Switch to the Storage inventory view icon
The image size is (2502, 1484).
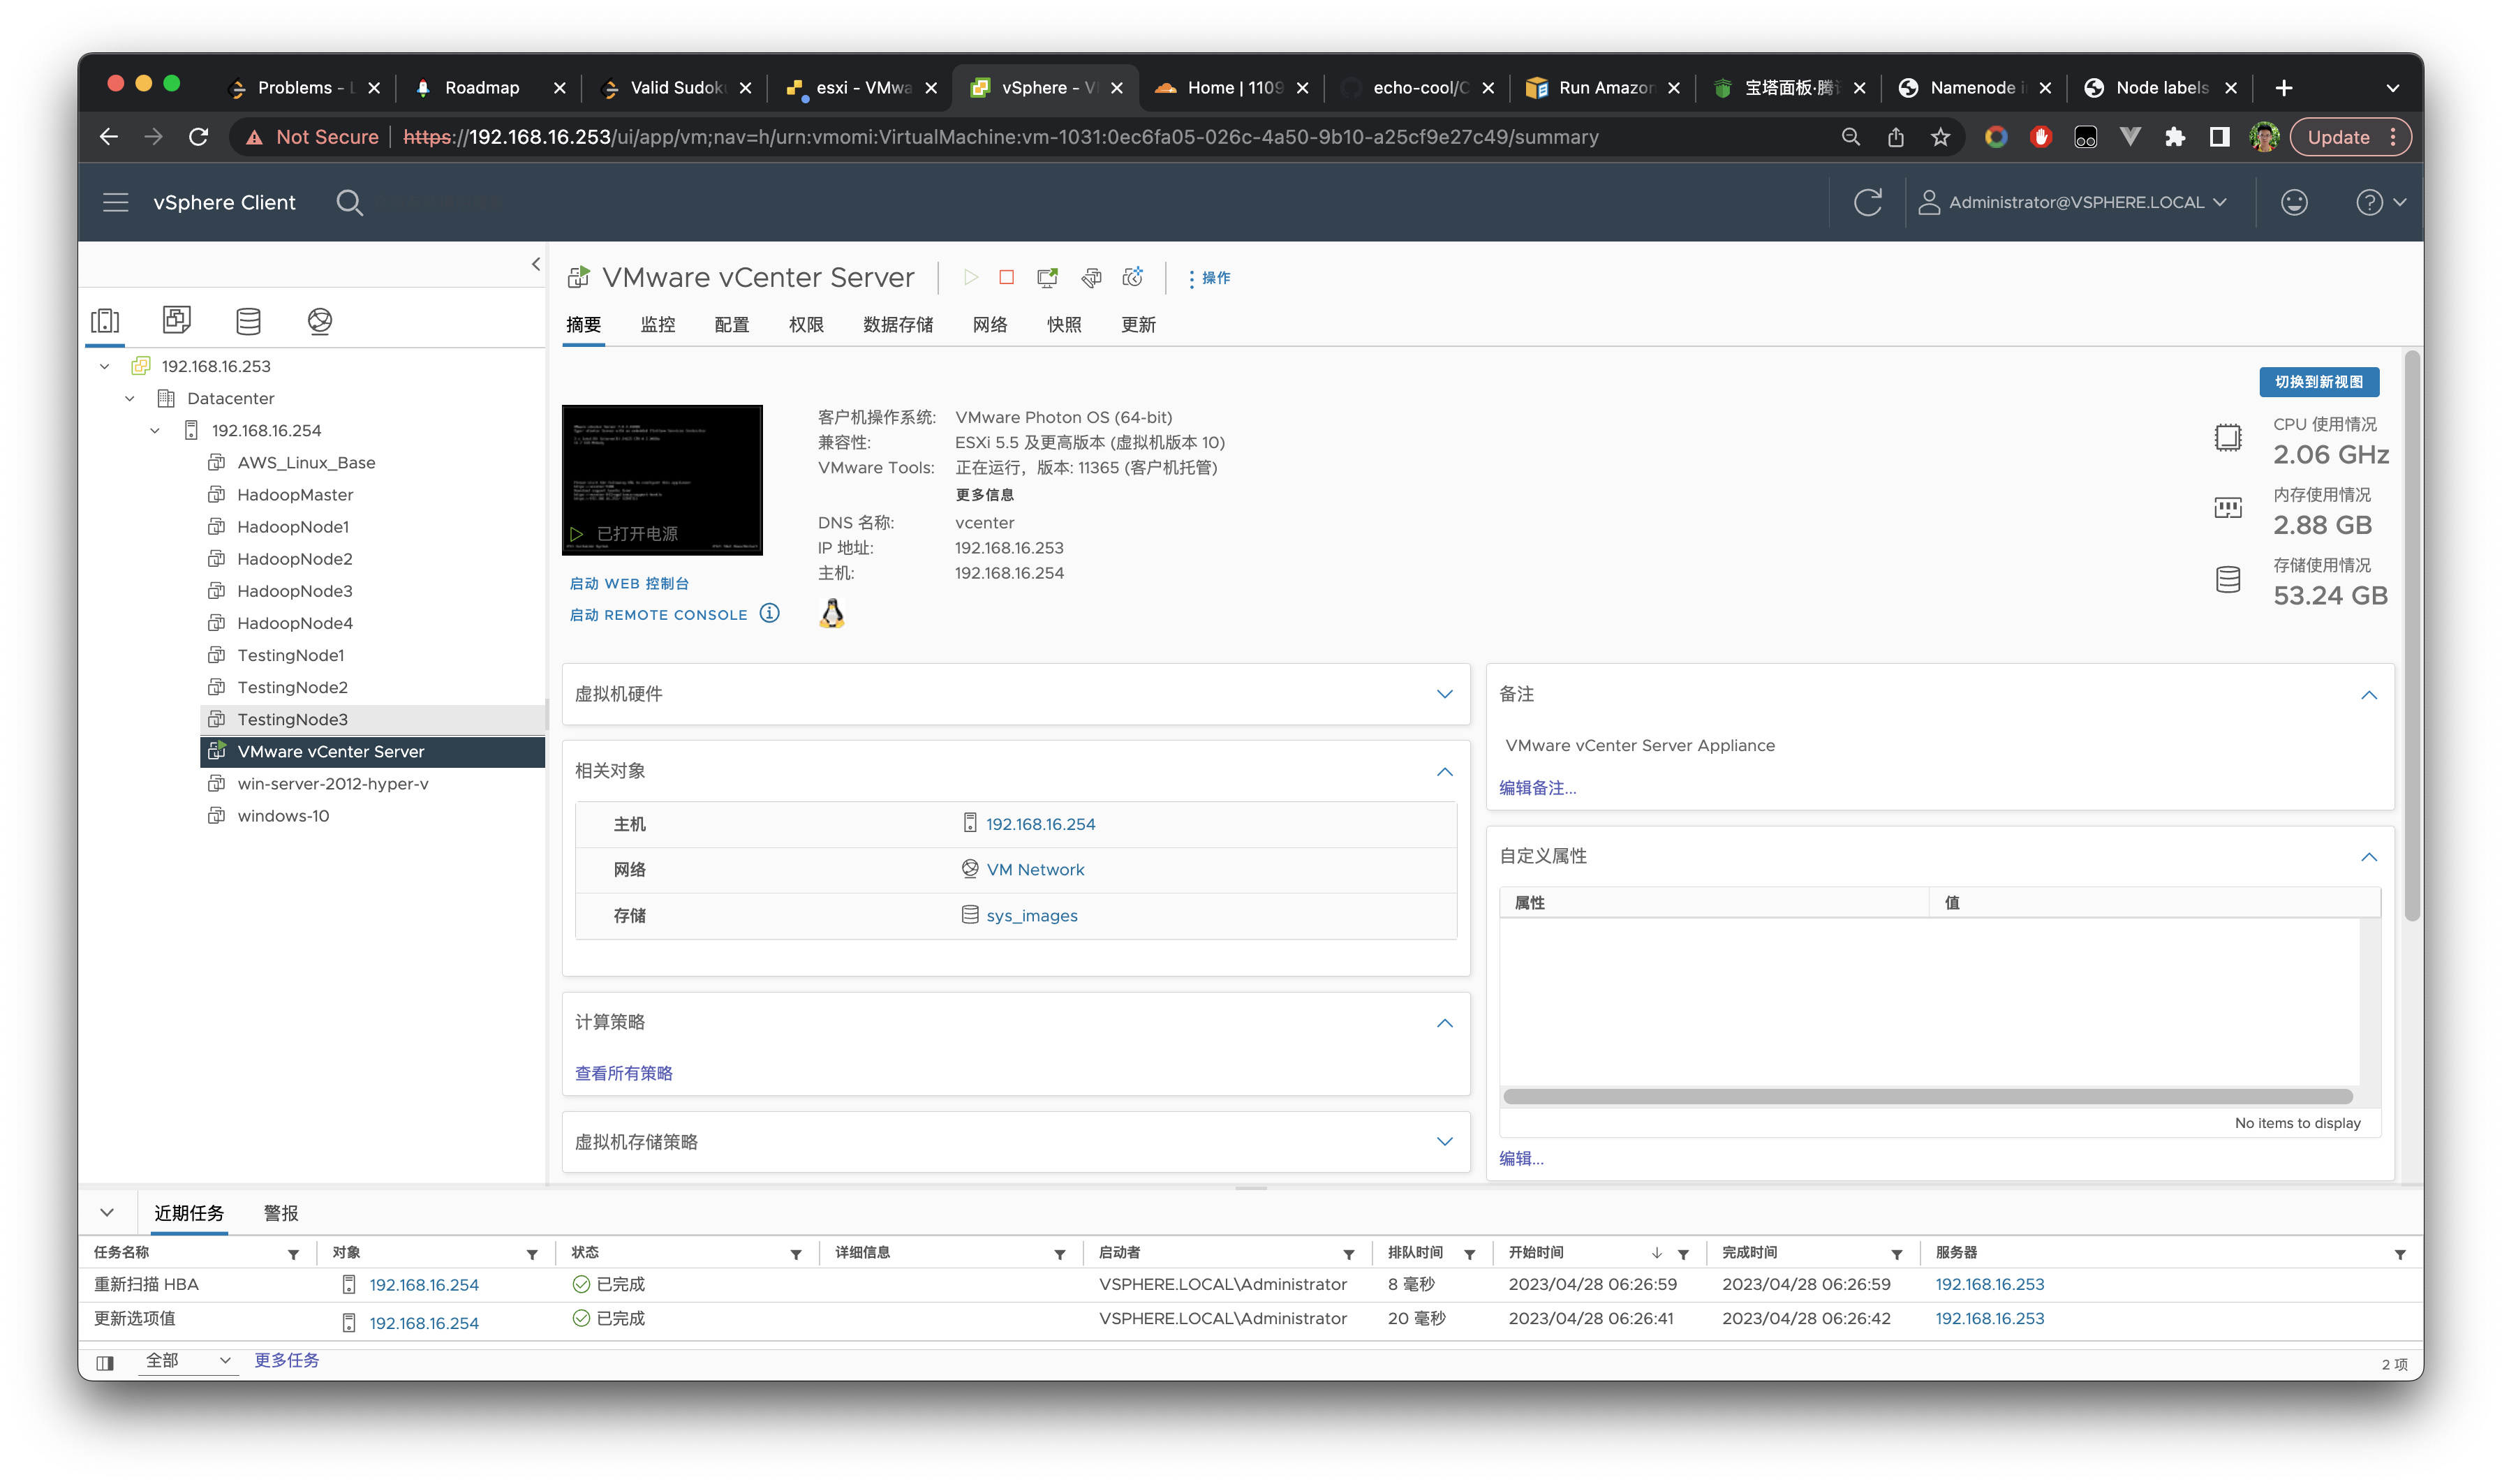[248, 320]
